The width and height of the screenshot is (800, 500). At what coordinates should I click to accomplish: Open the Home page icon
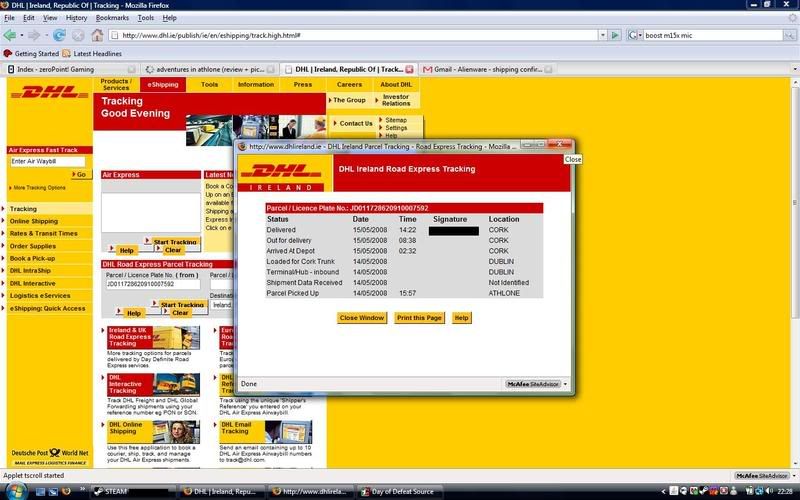pyautogui.click(x=97, y=35)
